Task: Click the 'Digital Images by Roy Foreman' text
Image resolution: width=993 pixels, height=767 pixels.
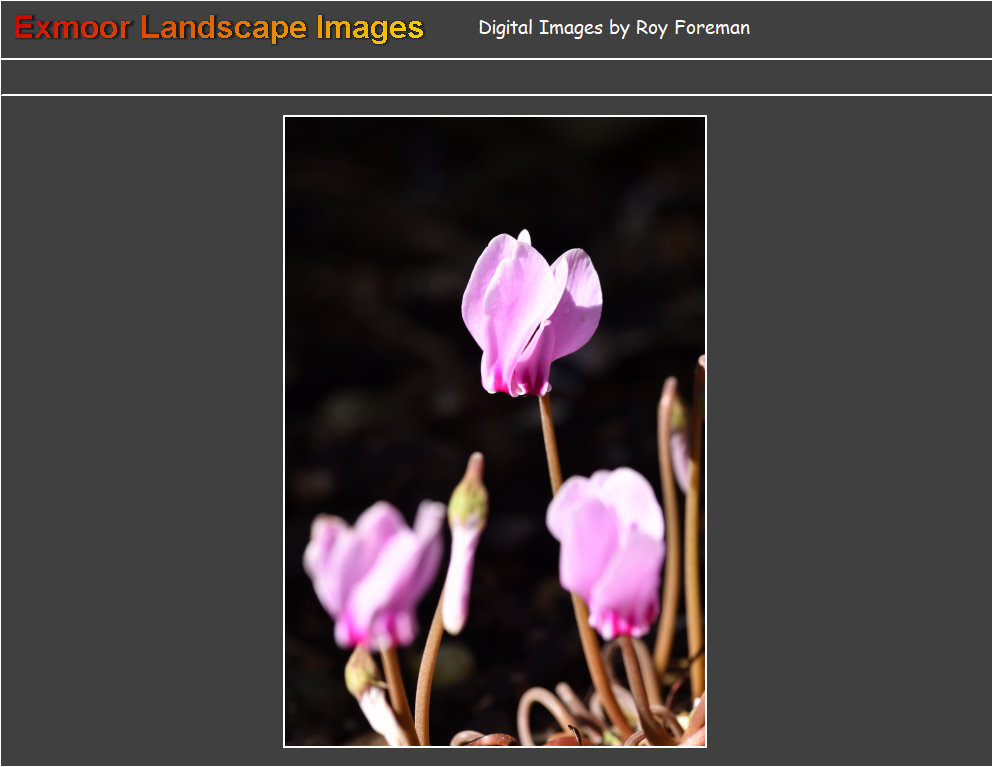Action: click(613, 28)
